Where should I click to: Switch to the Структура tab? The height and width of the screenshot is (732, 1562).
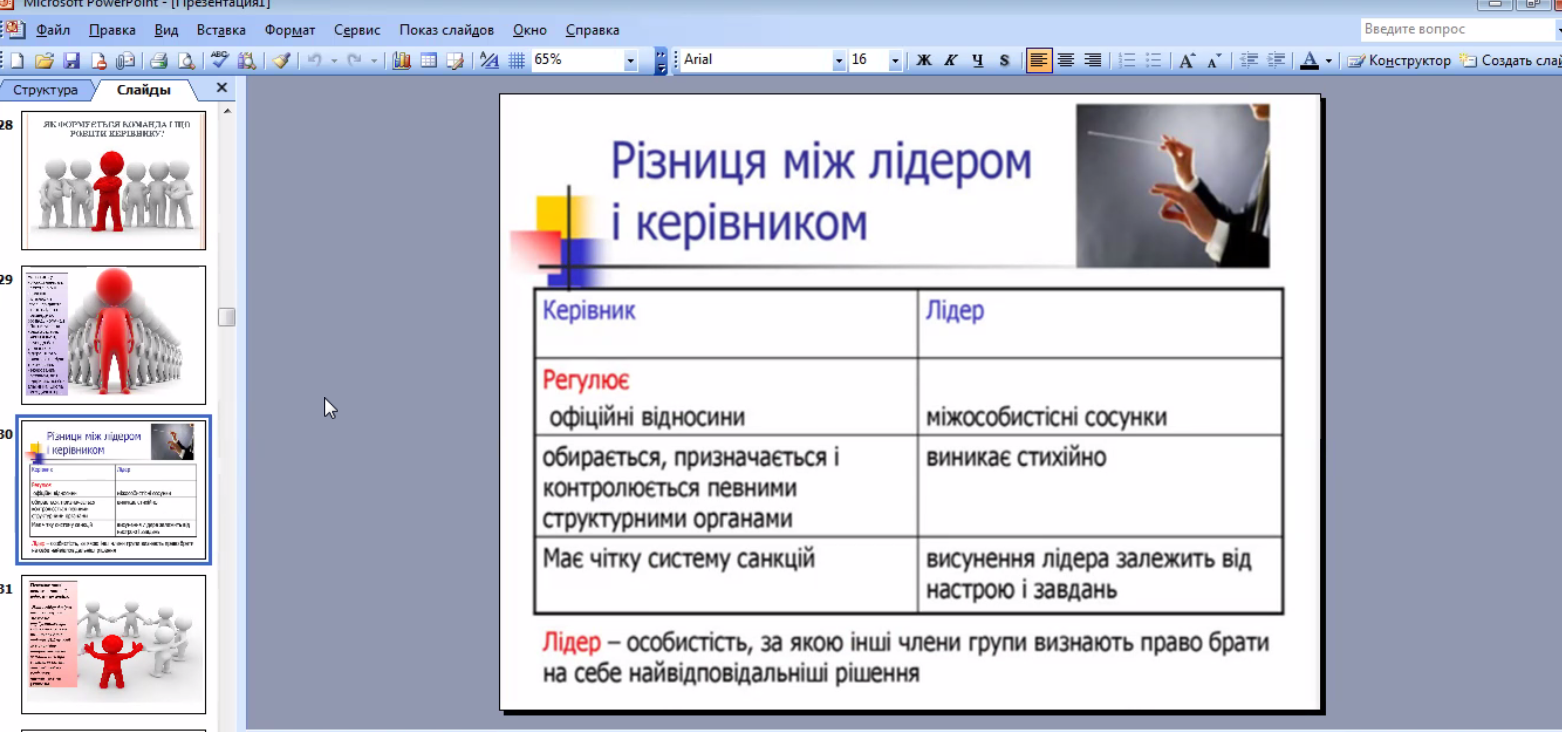pyautogui.click(x=45, y=90)
